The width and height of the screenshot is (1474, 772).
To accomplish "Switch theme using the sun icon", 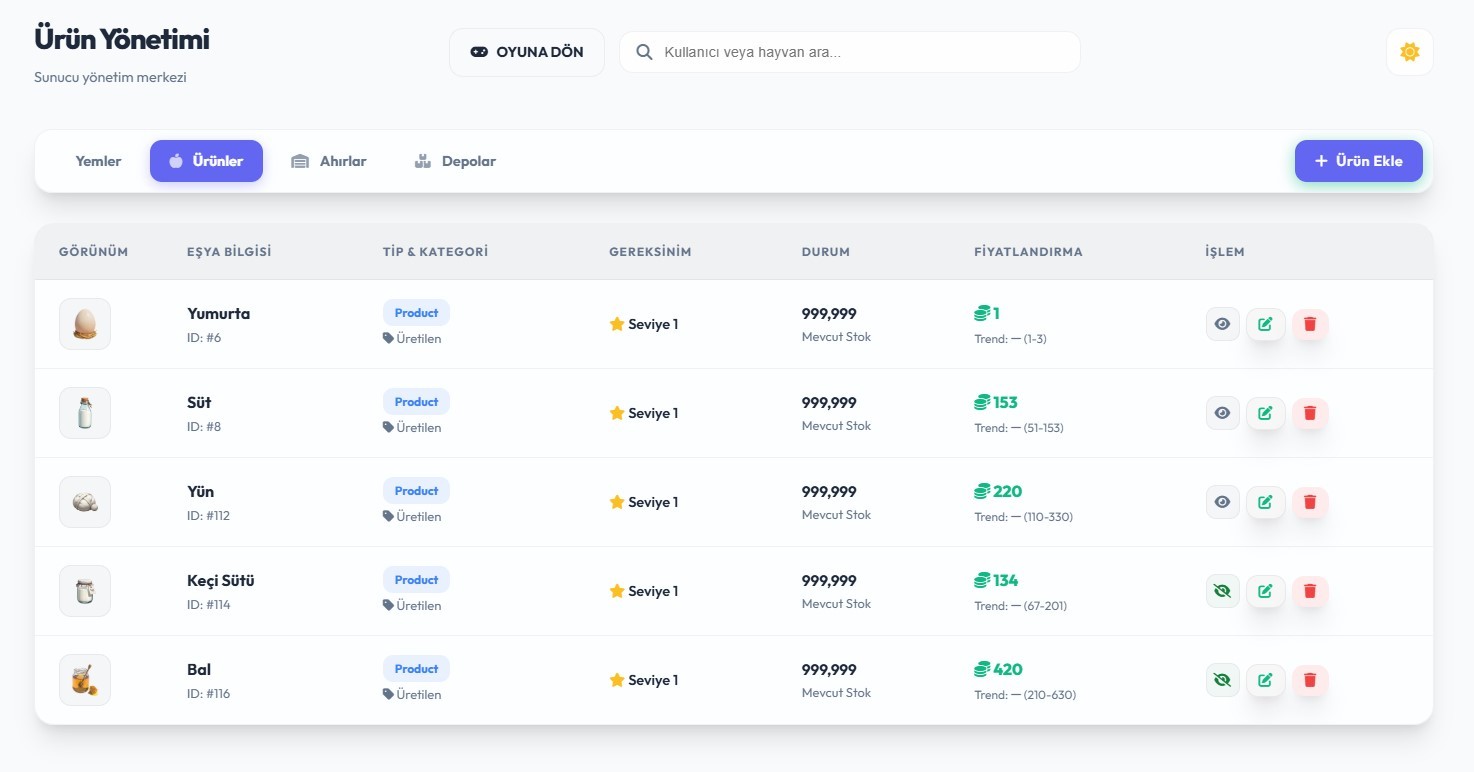I will point(1409,52).
